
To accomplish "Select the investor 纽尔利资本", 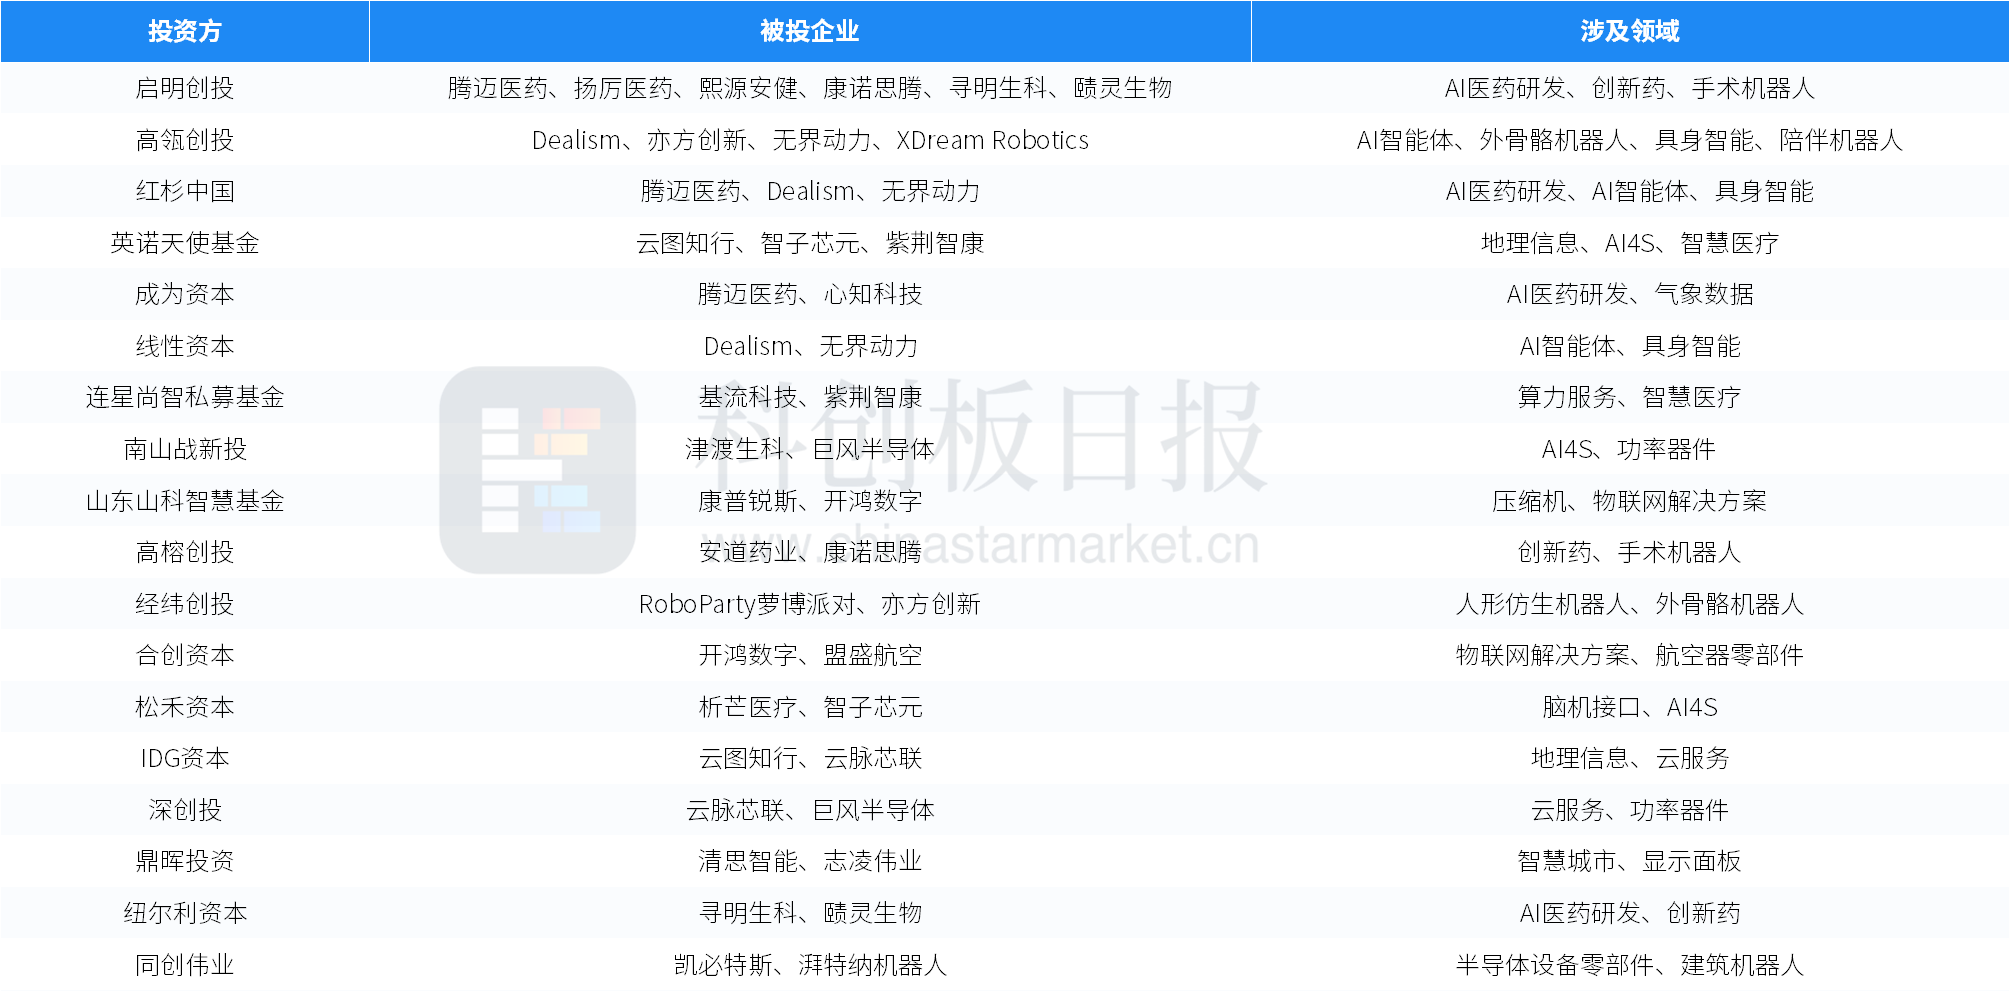I will point(185,913).
